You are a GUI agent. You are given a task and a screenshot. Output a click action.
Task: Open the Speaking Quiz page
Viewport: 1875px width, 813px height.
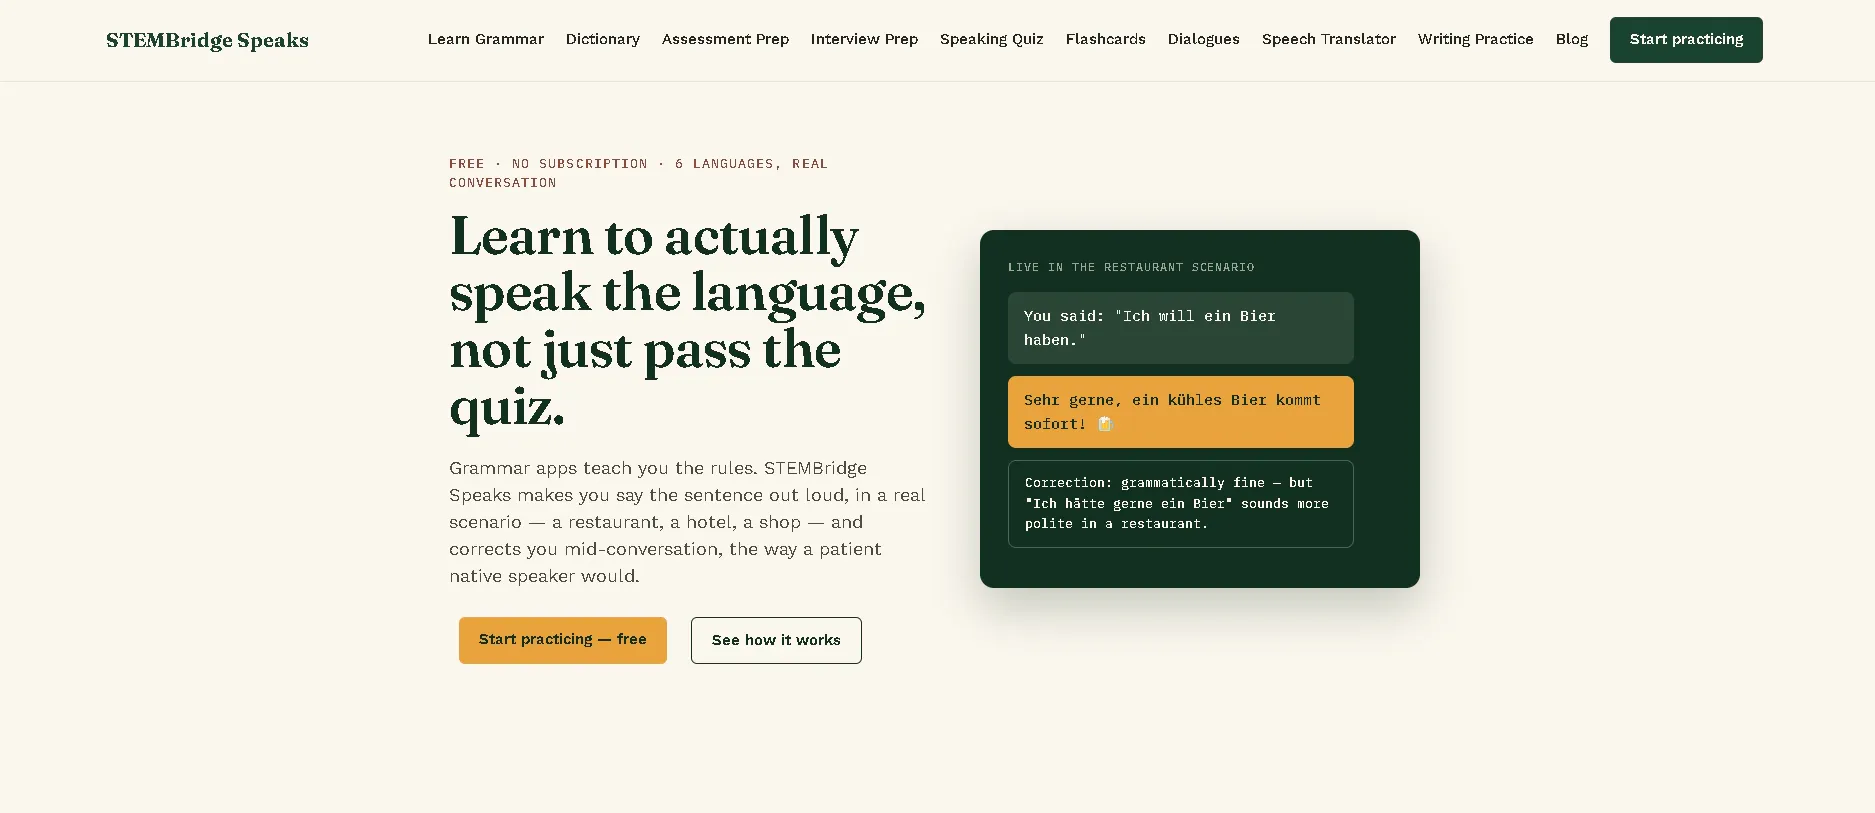click(x=992, y=39)
